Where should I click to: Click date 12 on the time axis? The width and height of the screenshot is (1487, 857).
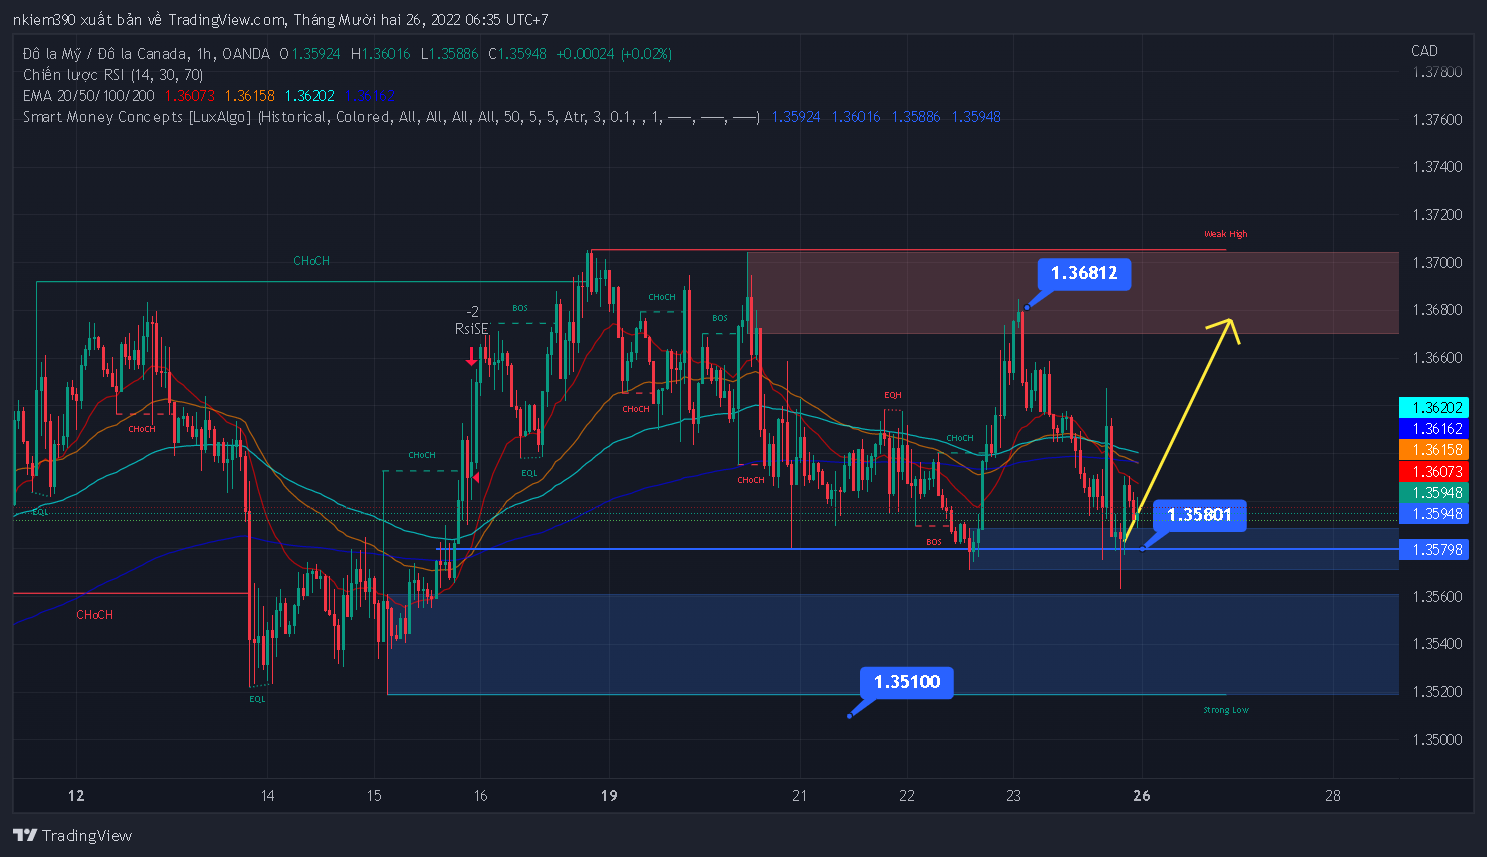click(x=76, y=796)
